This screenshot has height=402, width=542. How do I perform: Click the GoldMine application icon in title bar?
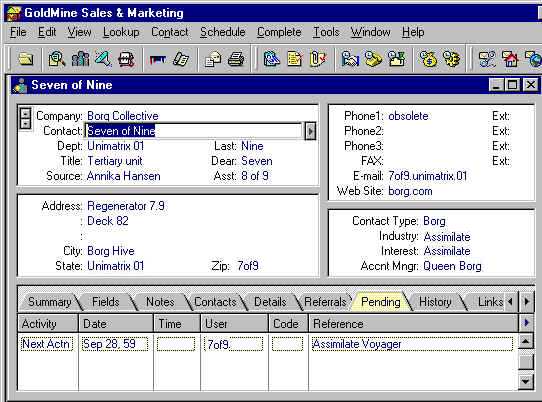tap(14, 13)
